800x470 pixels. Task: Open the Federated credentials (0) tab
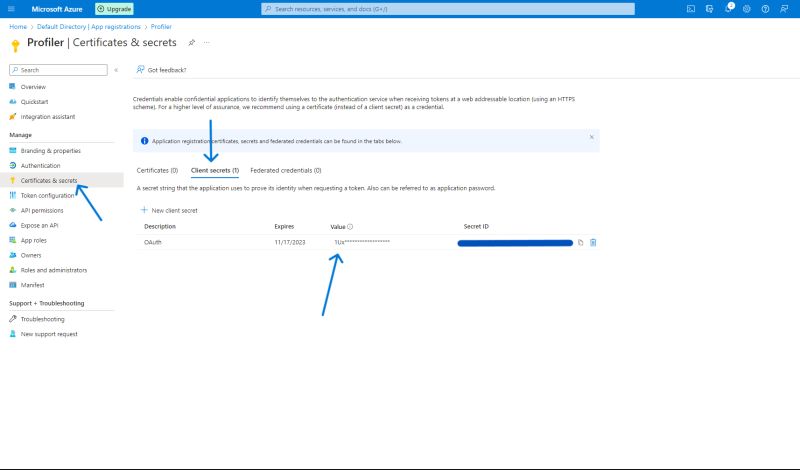click(286, 170)
